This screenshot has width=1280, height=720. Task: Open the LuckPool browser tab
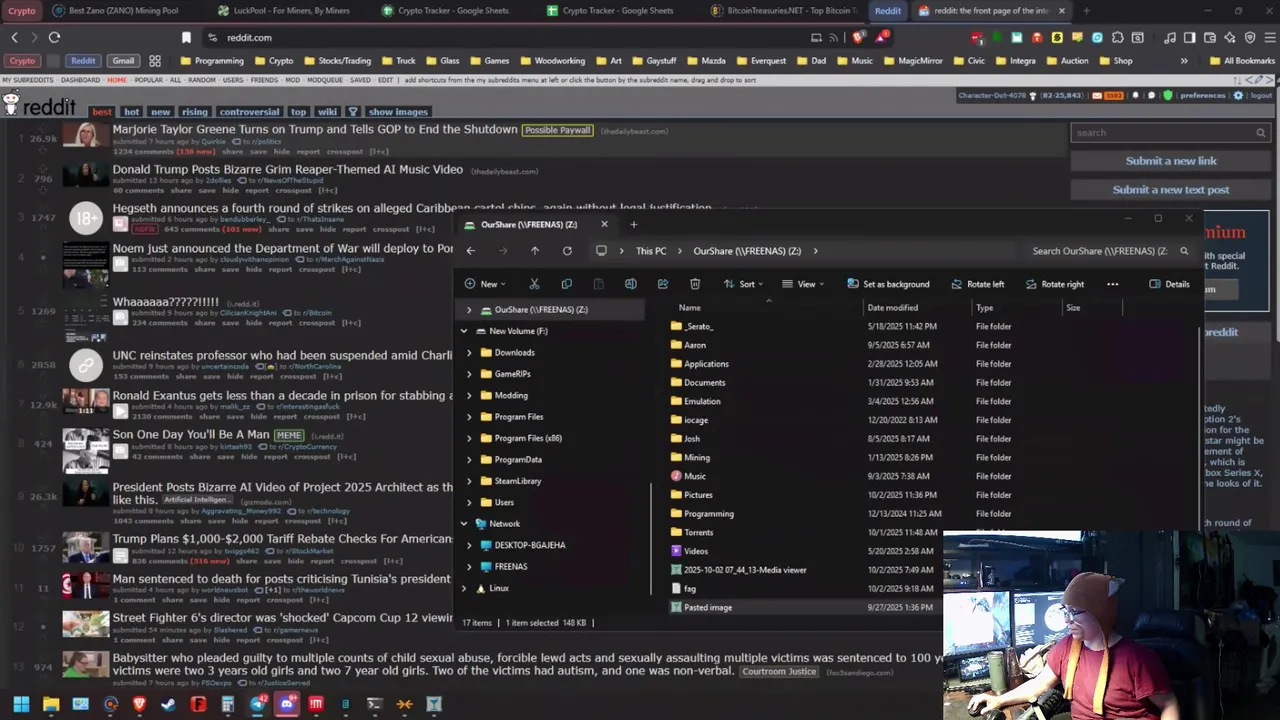(x=292, y=11)
